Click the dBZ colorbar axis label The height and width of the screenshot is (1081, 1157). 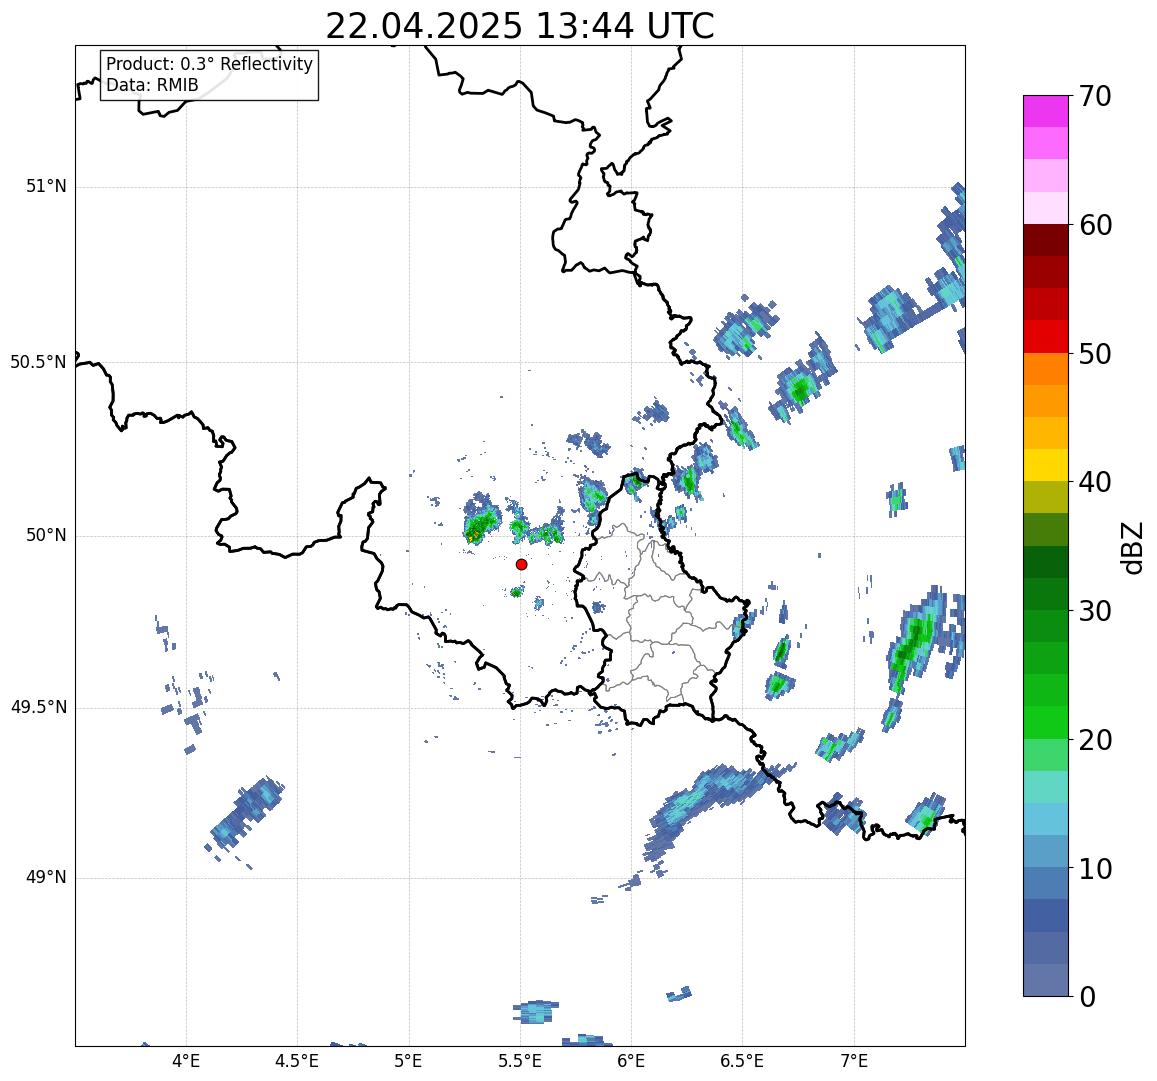(x=1132, y=548)
